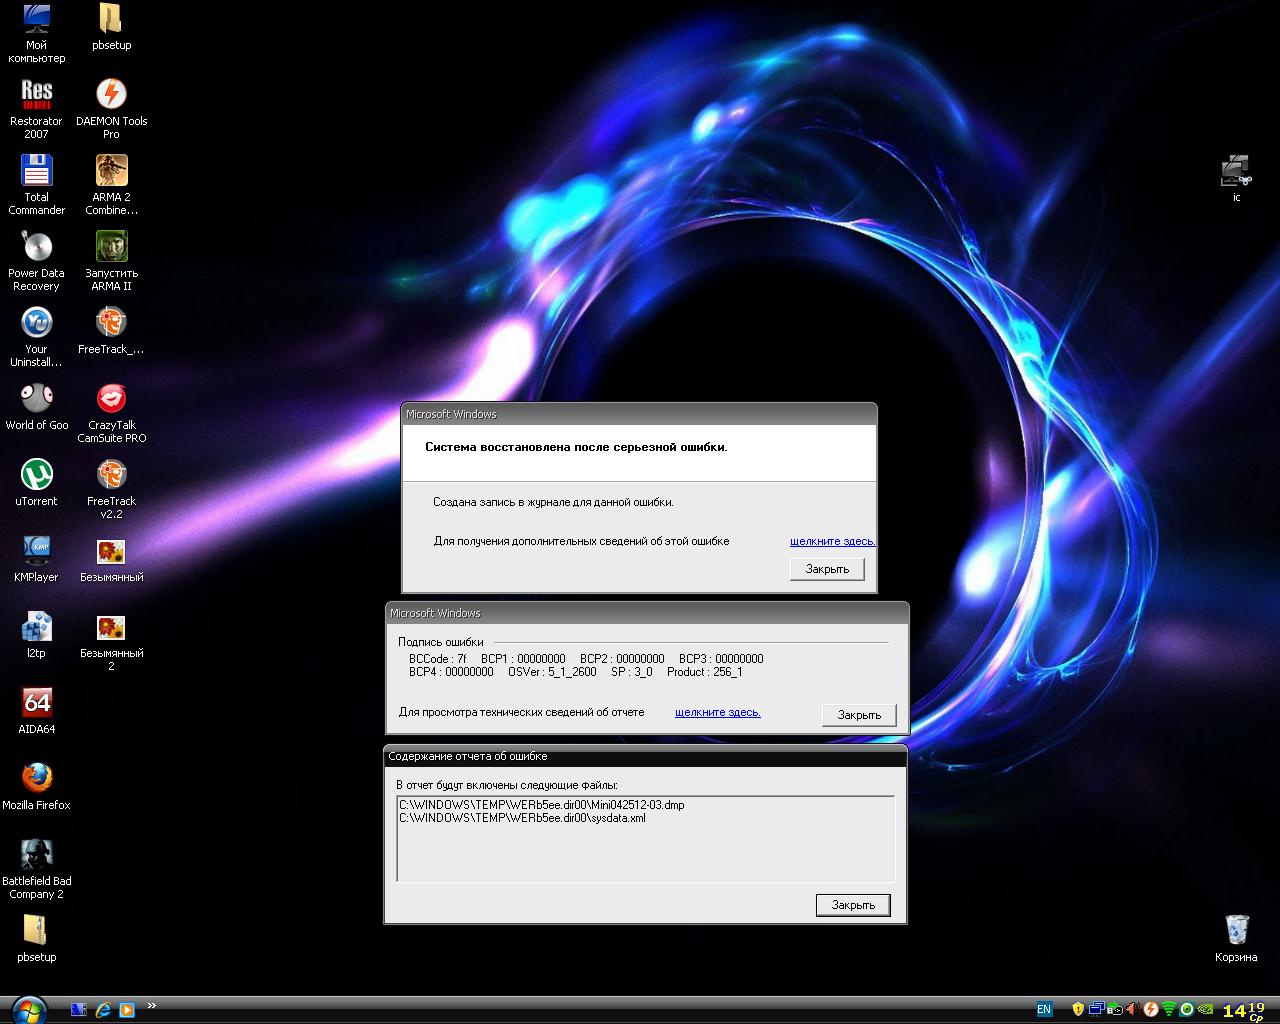Viewport: 1280px width, 1024px height.
Task: Close the "Система восстановлена" dialog with Закрыть
Action: 827,569
